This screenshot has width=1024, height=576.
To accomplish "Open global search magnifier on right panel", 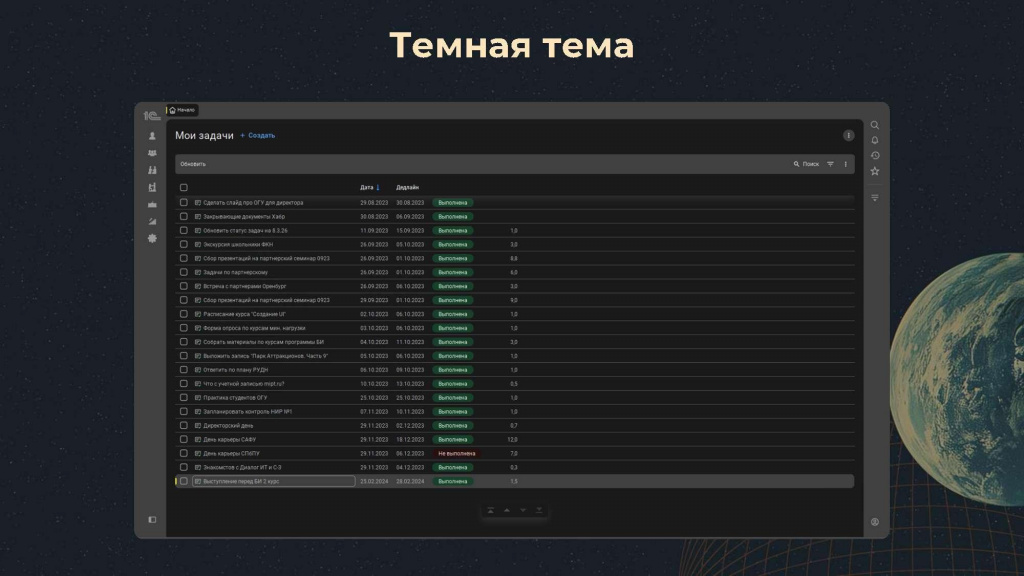I will [874, 125].
